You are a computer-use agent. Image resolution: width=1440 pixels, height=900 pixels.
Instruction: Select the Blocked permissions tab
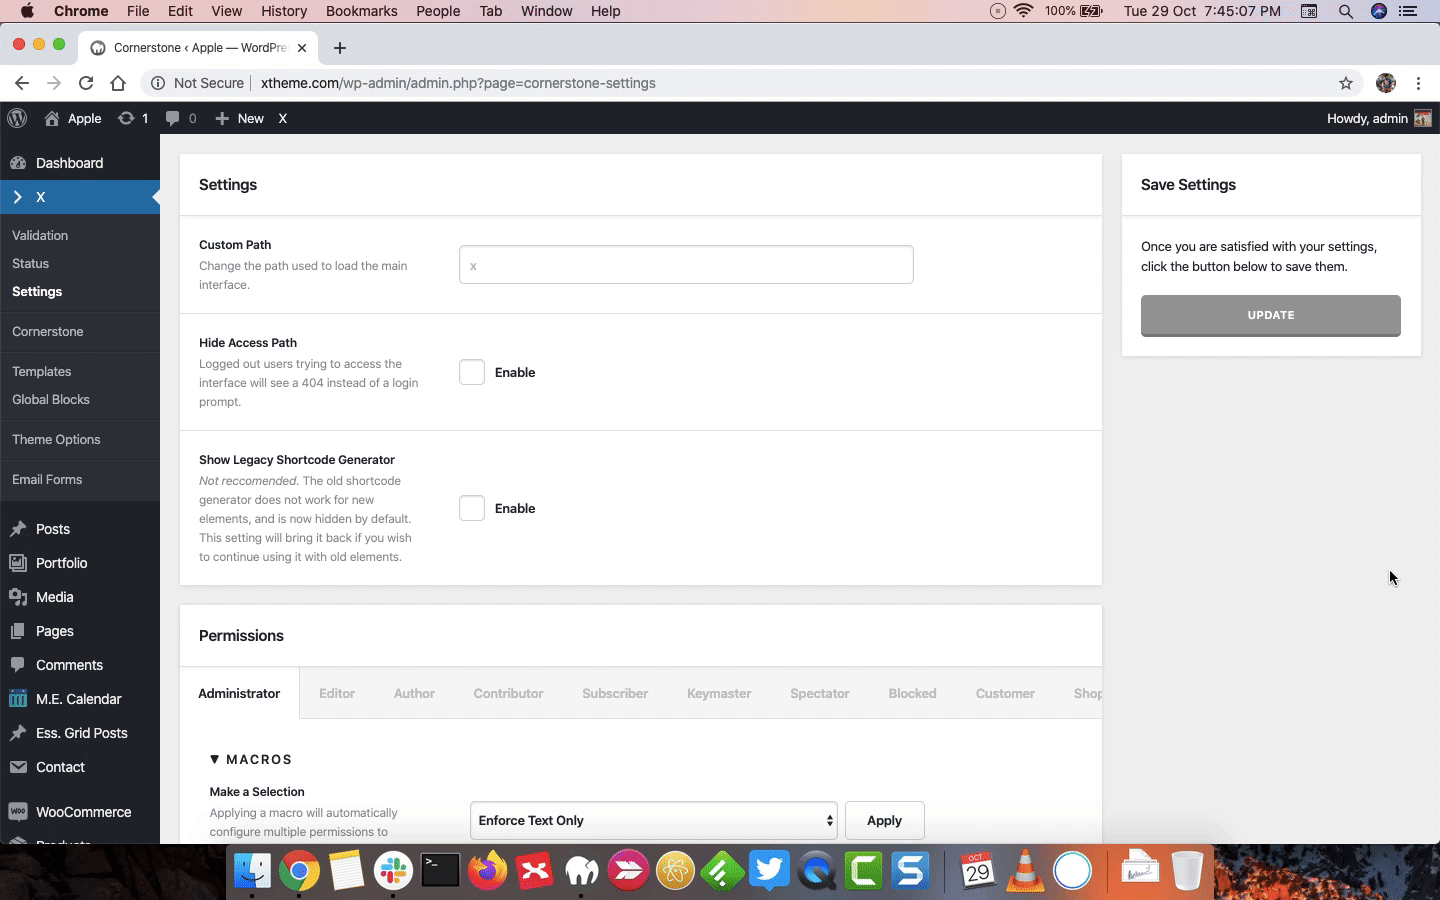(913, 693)
